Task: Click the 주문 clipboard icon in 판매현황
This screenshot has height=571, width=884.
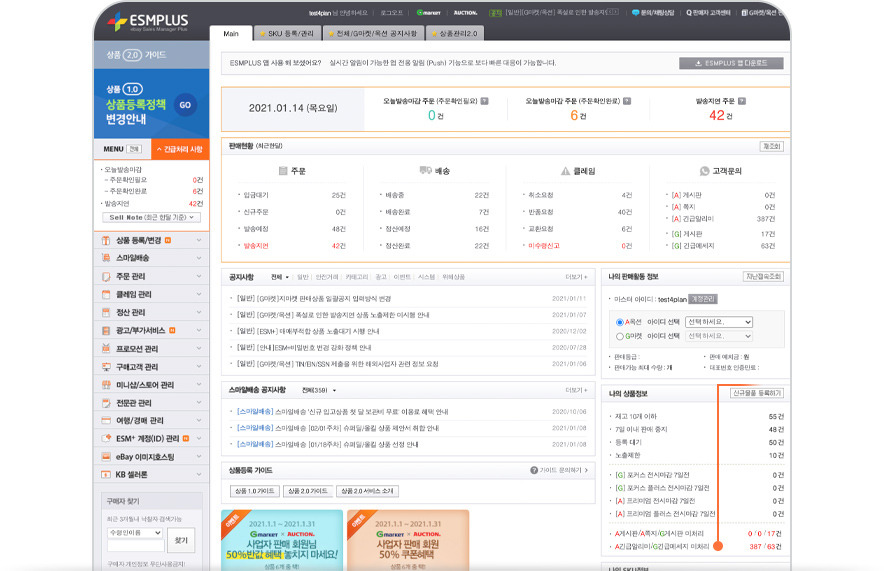Action: (283, 171)
